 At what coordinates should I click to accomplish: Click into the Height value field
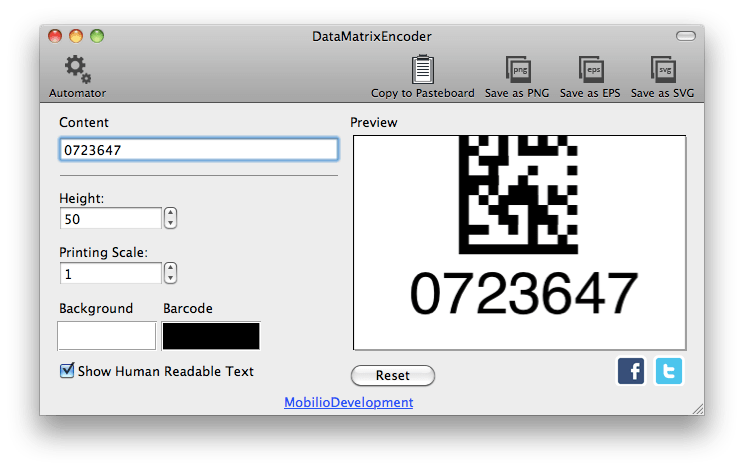[111, 219]
